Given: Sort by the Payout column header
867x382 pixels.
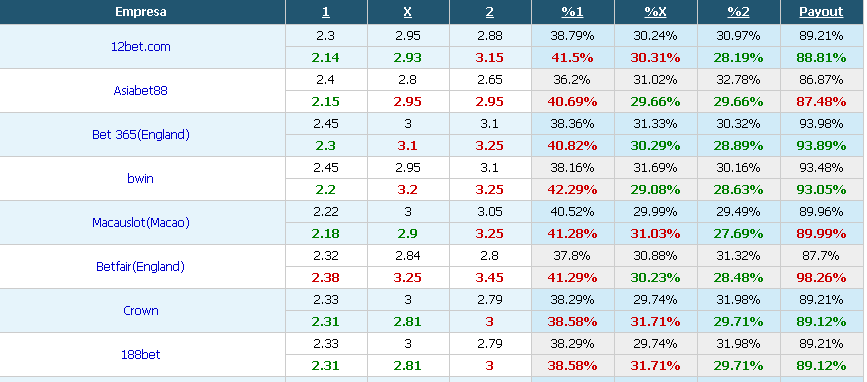Looking at the screenshot, I should point(821,12).
